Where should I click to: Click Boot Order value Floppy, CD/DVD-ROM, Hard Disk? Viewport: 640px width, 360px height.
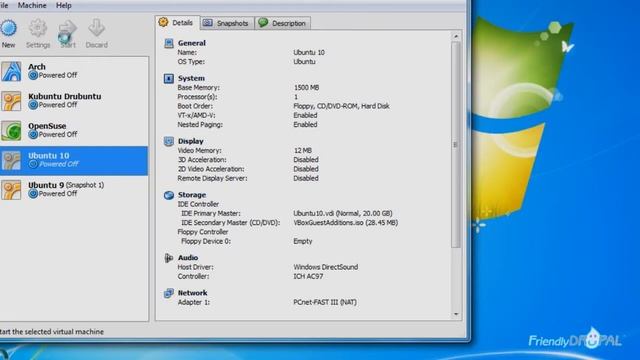pos(341,106)
